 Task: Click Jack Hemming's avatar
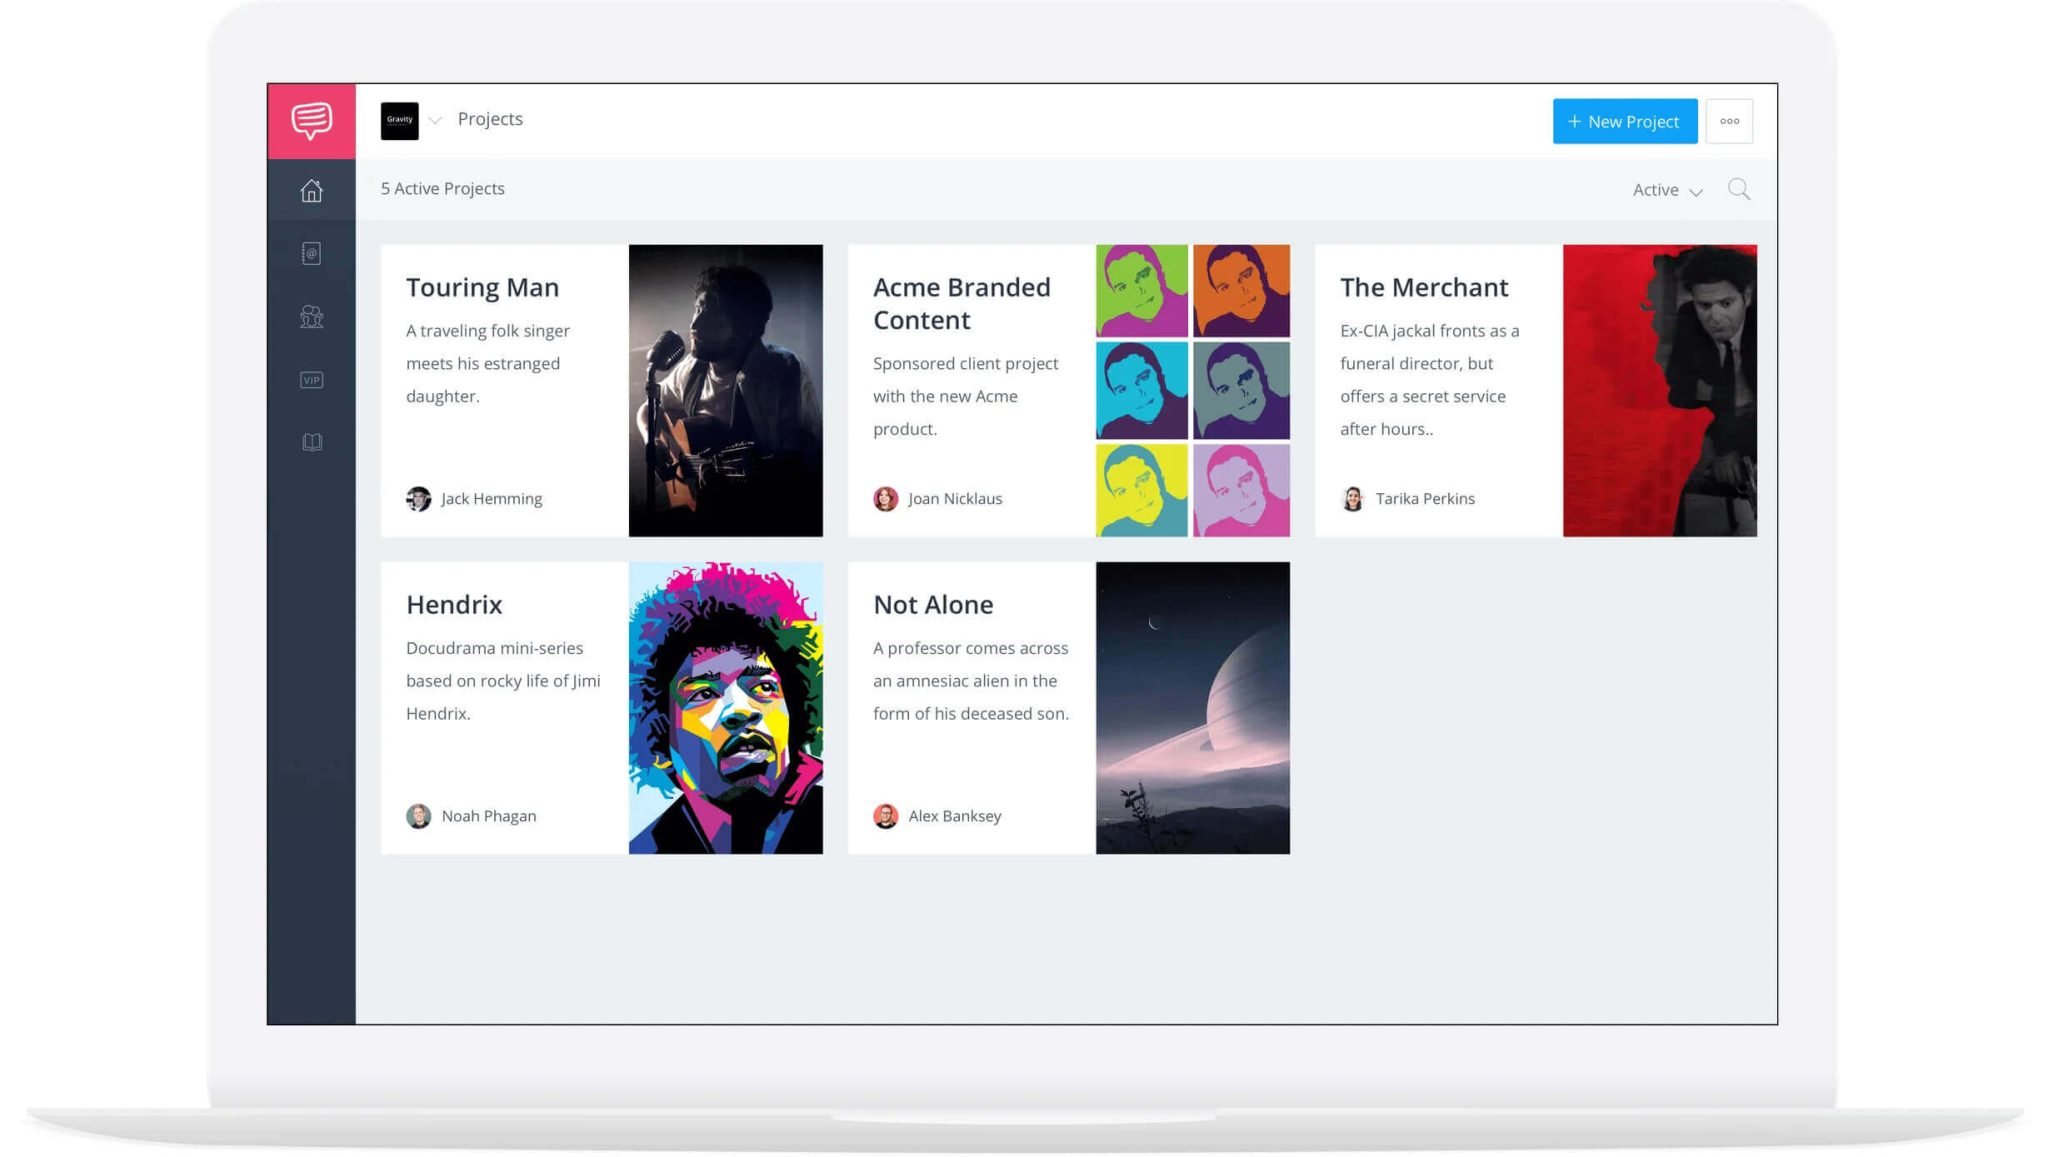(418, 499)
